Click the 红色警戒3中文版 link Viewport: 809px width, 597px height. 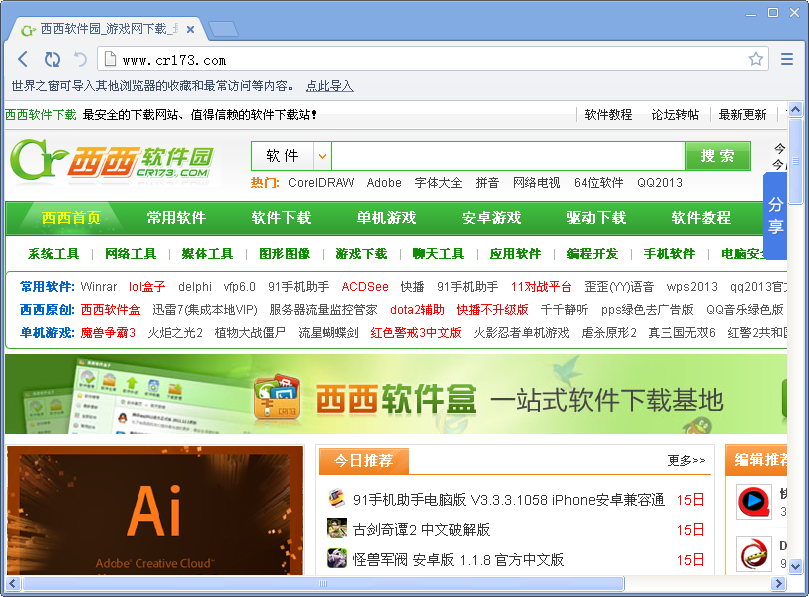coord(416,333)
